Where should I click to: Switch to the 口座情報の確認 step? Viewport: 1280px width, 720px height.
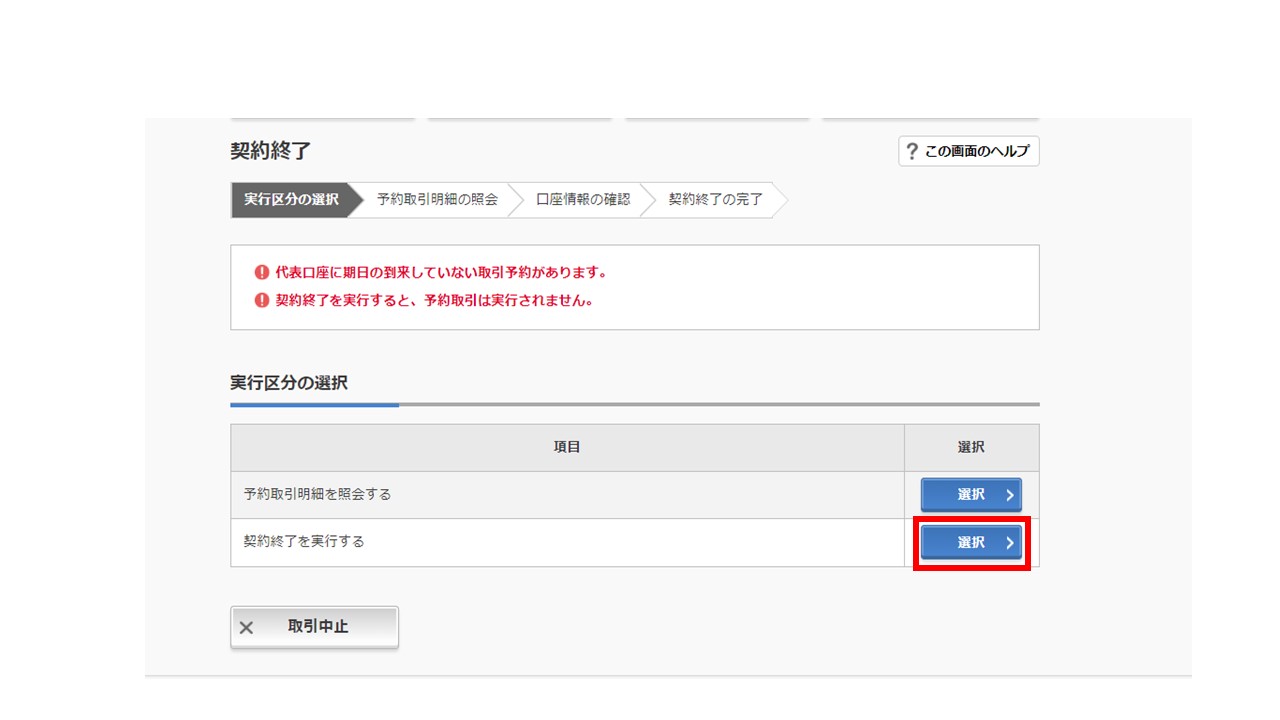(x=583, y=199)
